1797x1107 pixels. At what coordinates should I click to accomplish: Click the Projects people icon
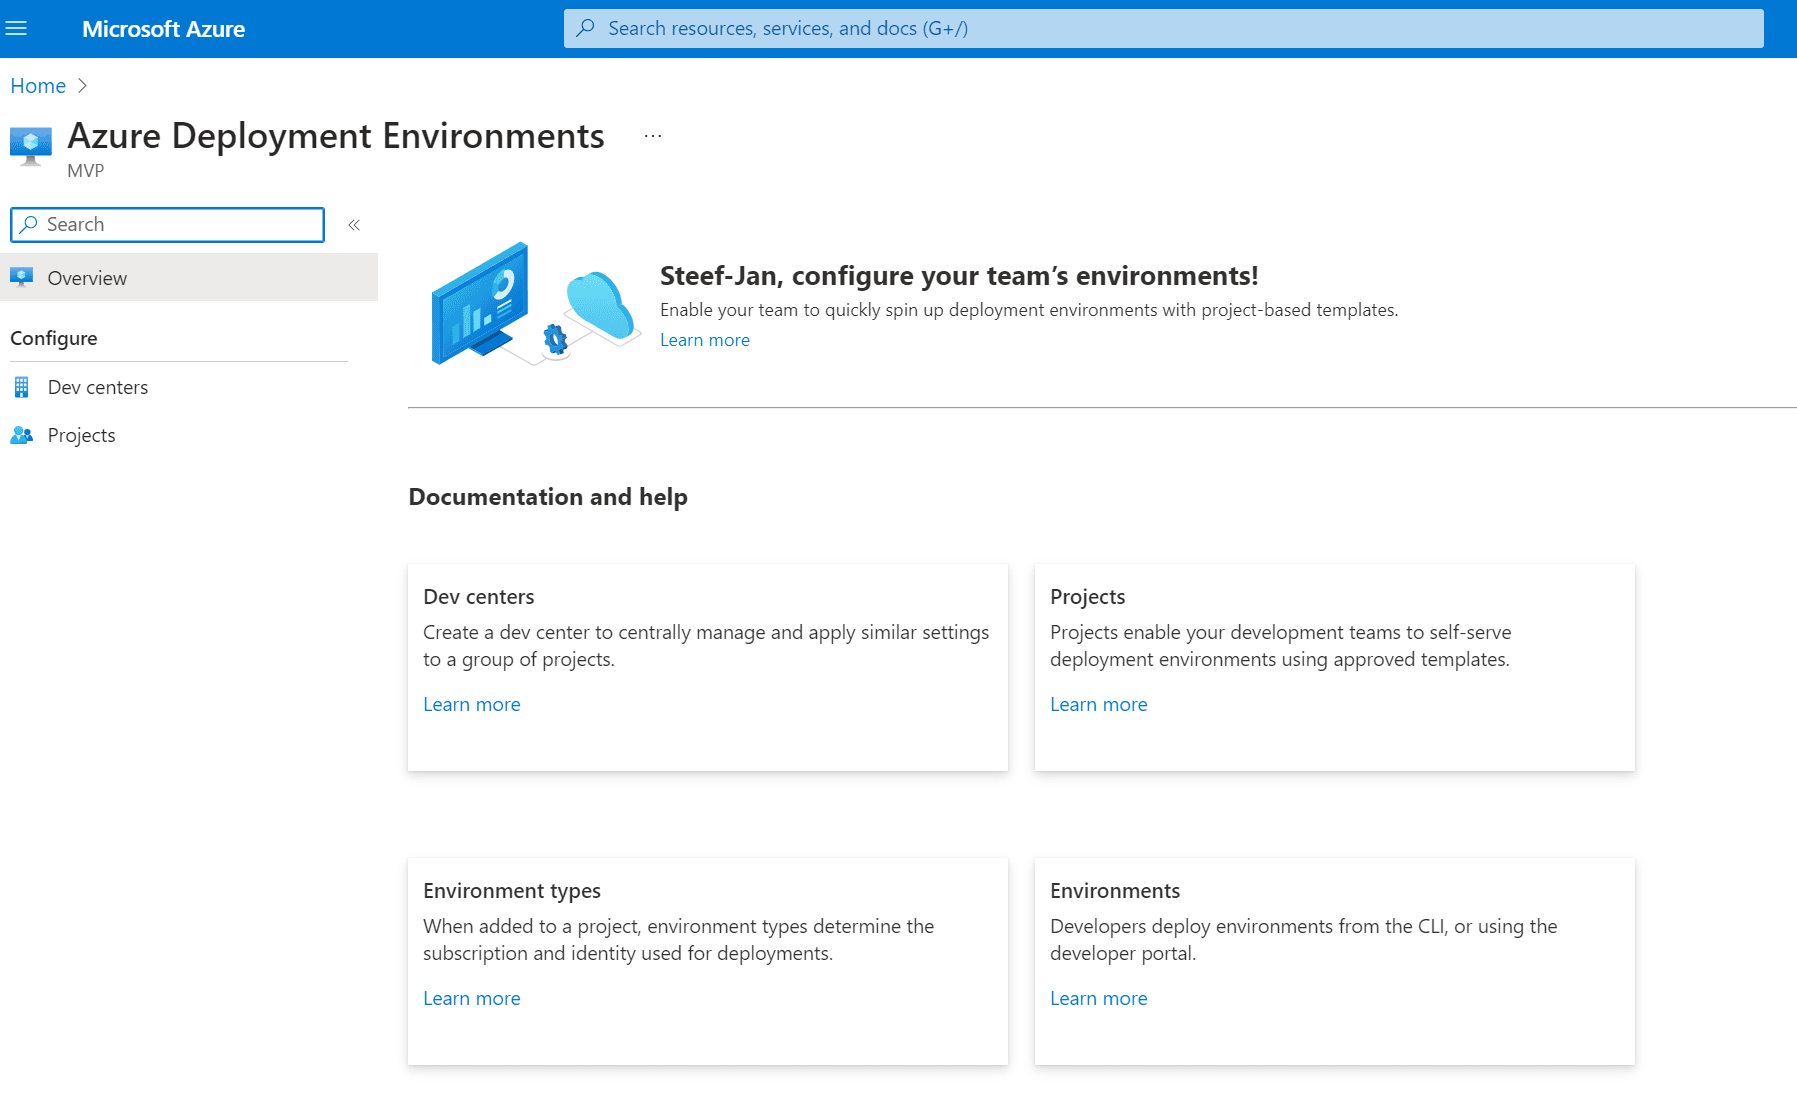21,435
